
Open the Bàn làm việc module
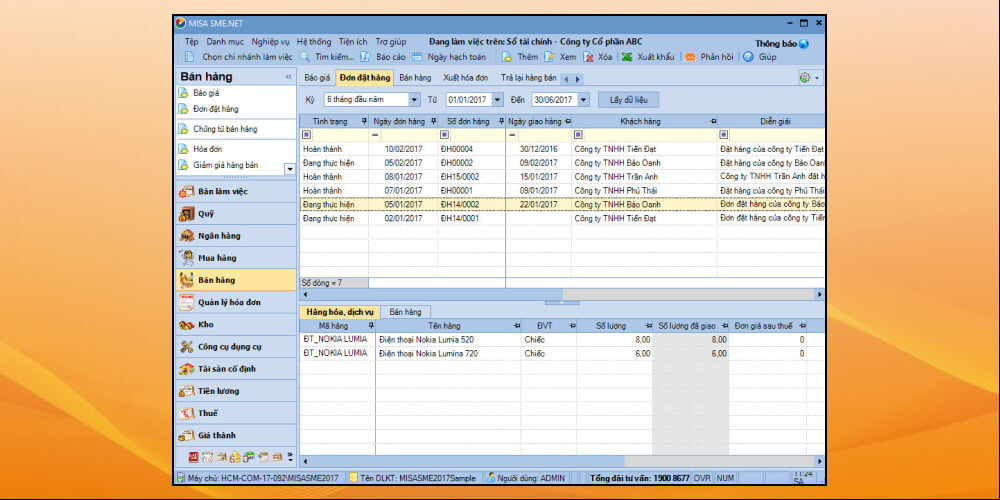click(236, 191)
